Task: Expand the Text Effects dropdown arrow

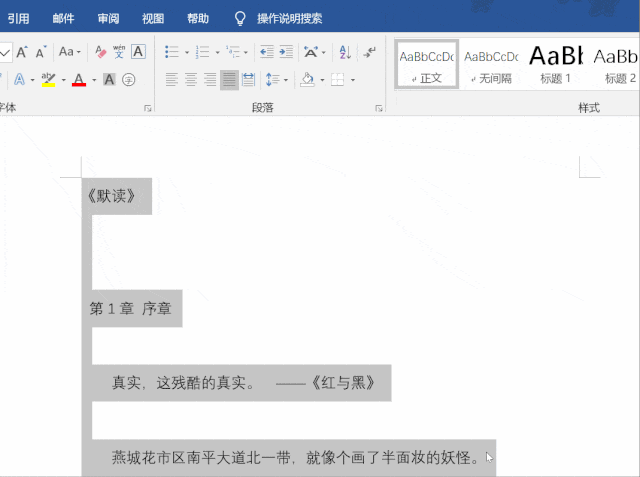Action: pos(33,80)
